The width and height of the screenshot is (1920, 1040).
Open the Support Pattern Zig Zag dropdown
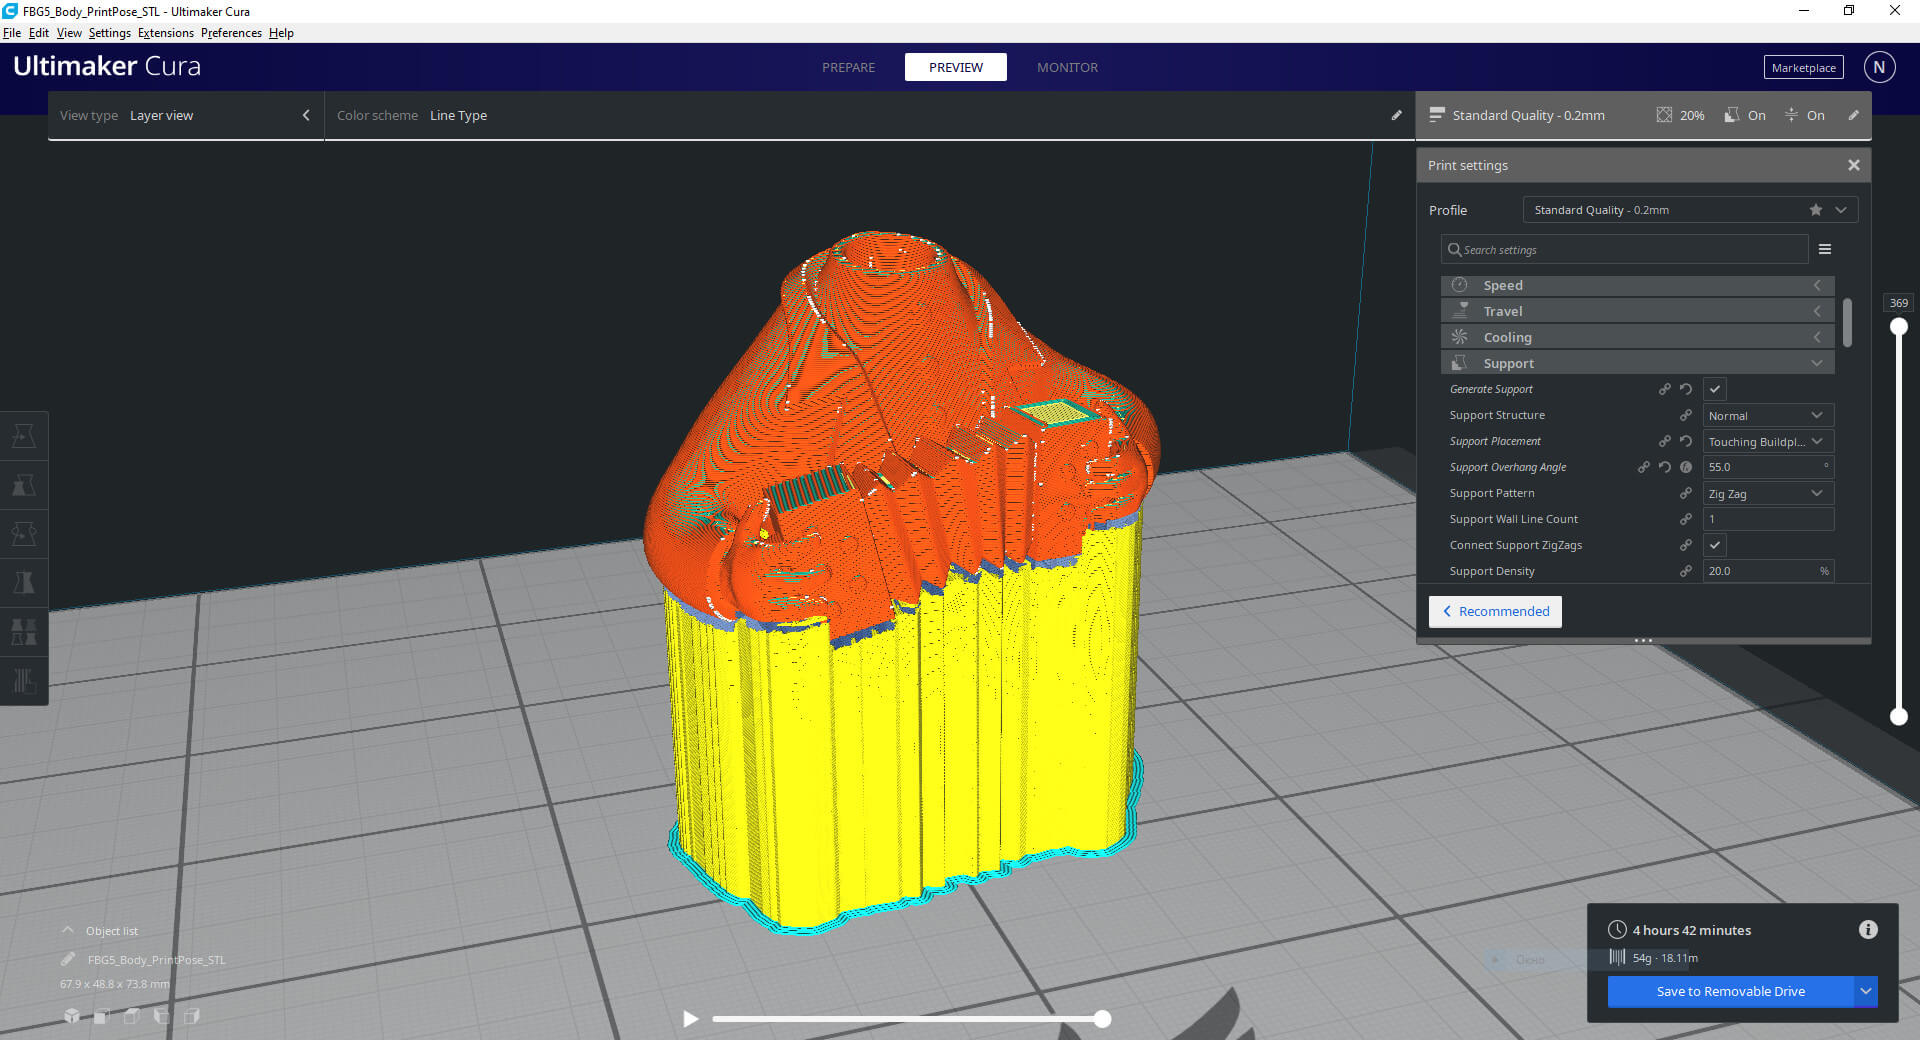pyautogui.click(x=1767, y=493)
